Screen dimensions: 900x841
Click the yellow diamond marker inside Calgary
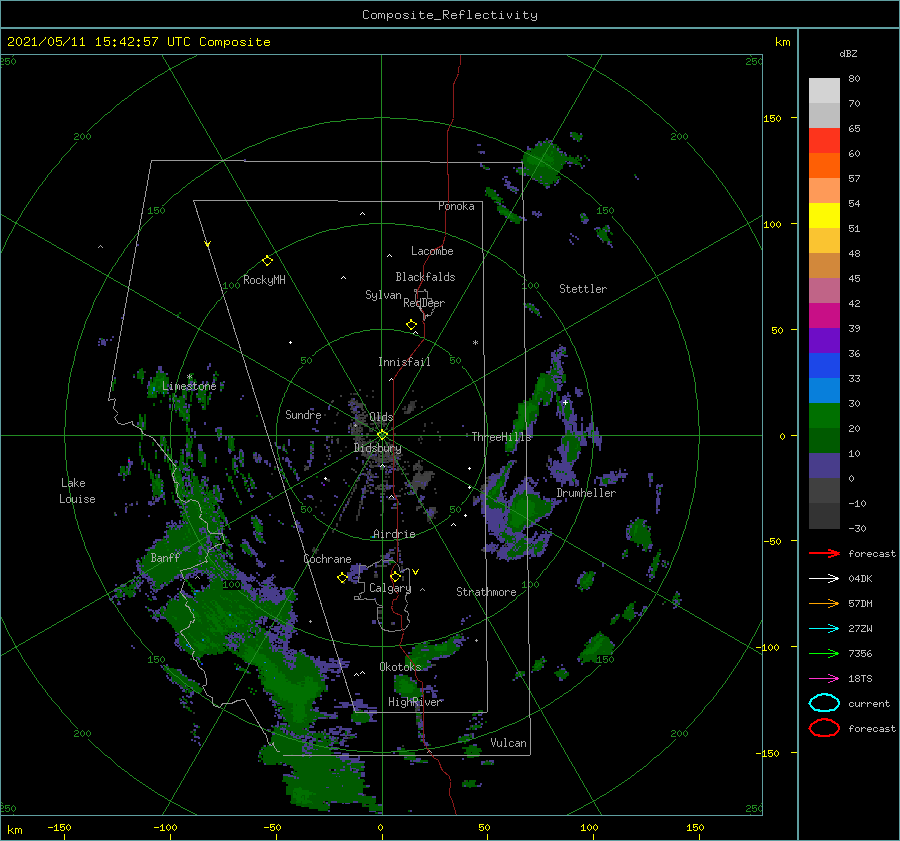(x=395, y=576)
